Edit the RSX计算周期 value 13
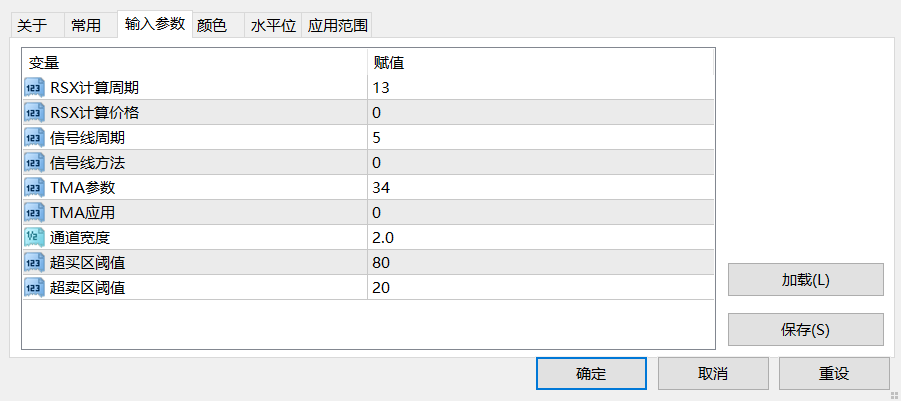Viewport: 901px width, 401px height. pyautogui.click(x=541, y=88)
